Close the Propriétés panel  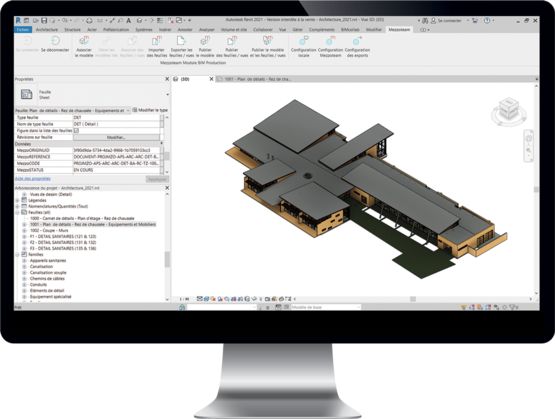point(167,79)
